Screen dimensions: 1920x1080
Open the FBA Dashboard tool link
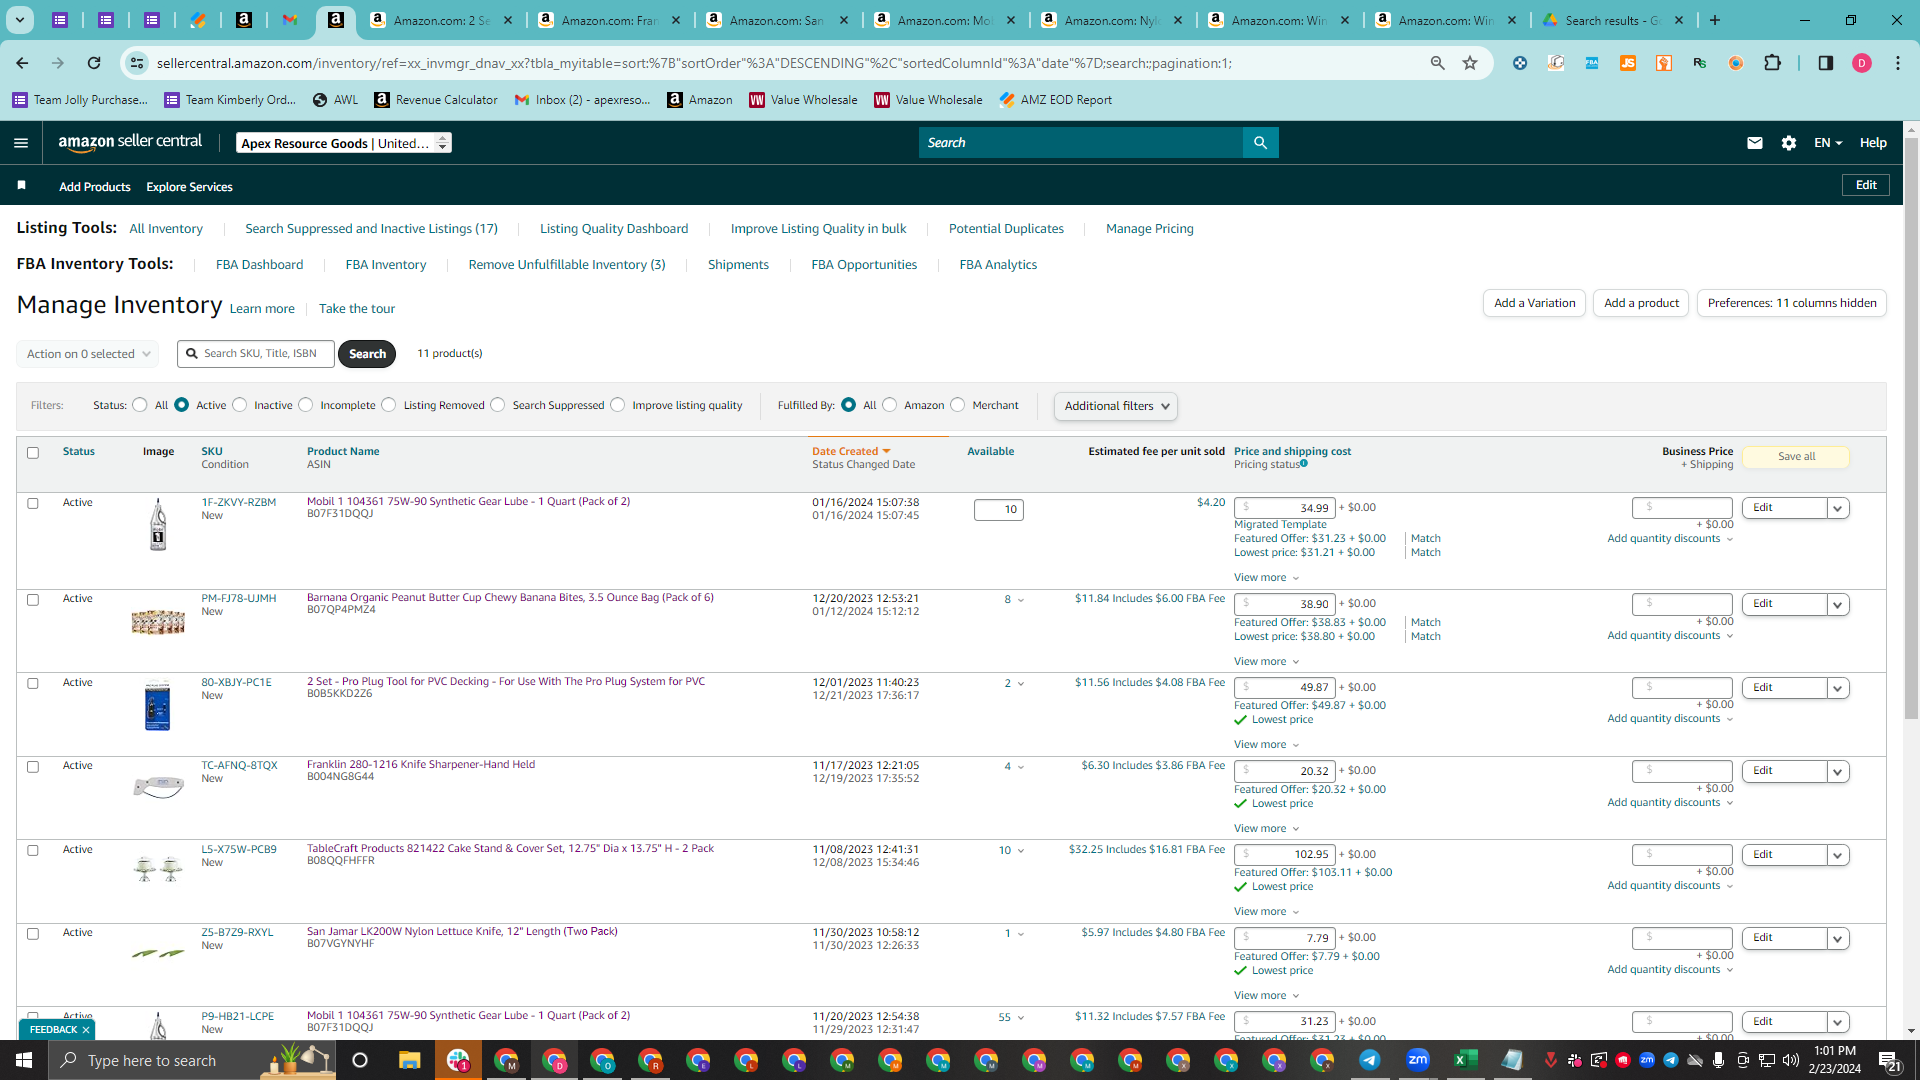coord(259,265)
